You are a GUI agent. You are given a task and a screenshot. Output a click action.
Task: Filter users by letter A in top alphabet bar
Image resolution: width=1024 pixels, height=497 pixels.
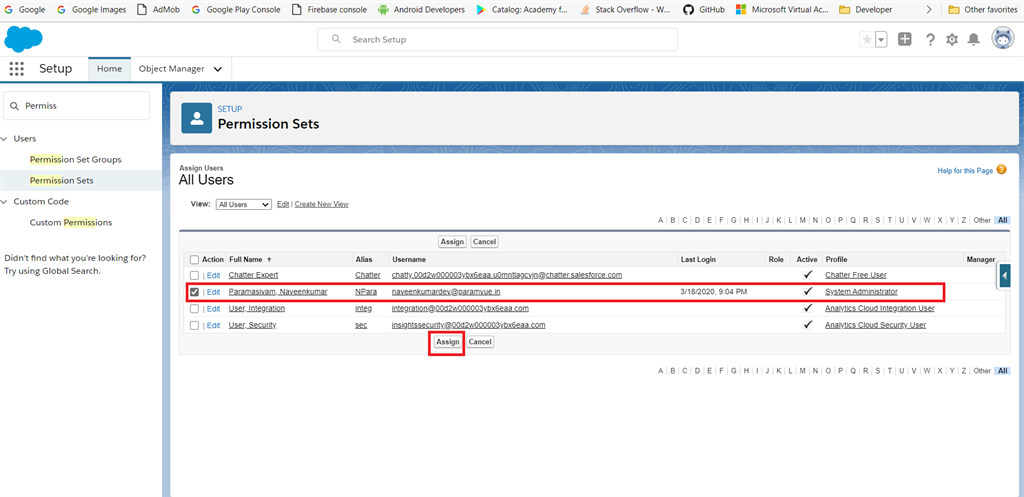coord(660,220)
